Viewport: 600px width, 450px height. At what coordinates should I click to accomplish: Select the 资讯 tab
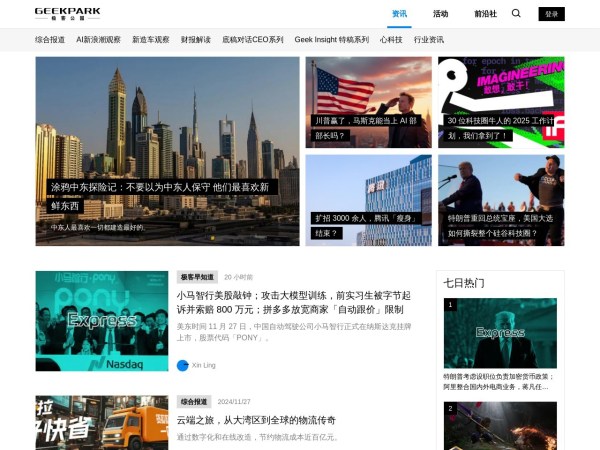(x=400, y=14)
